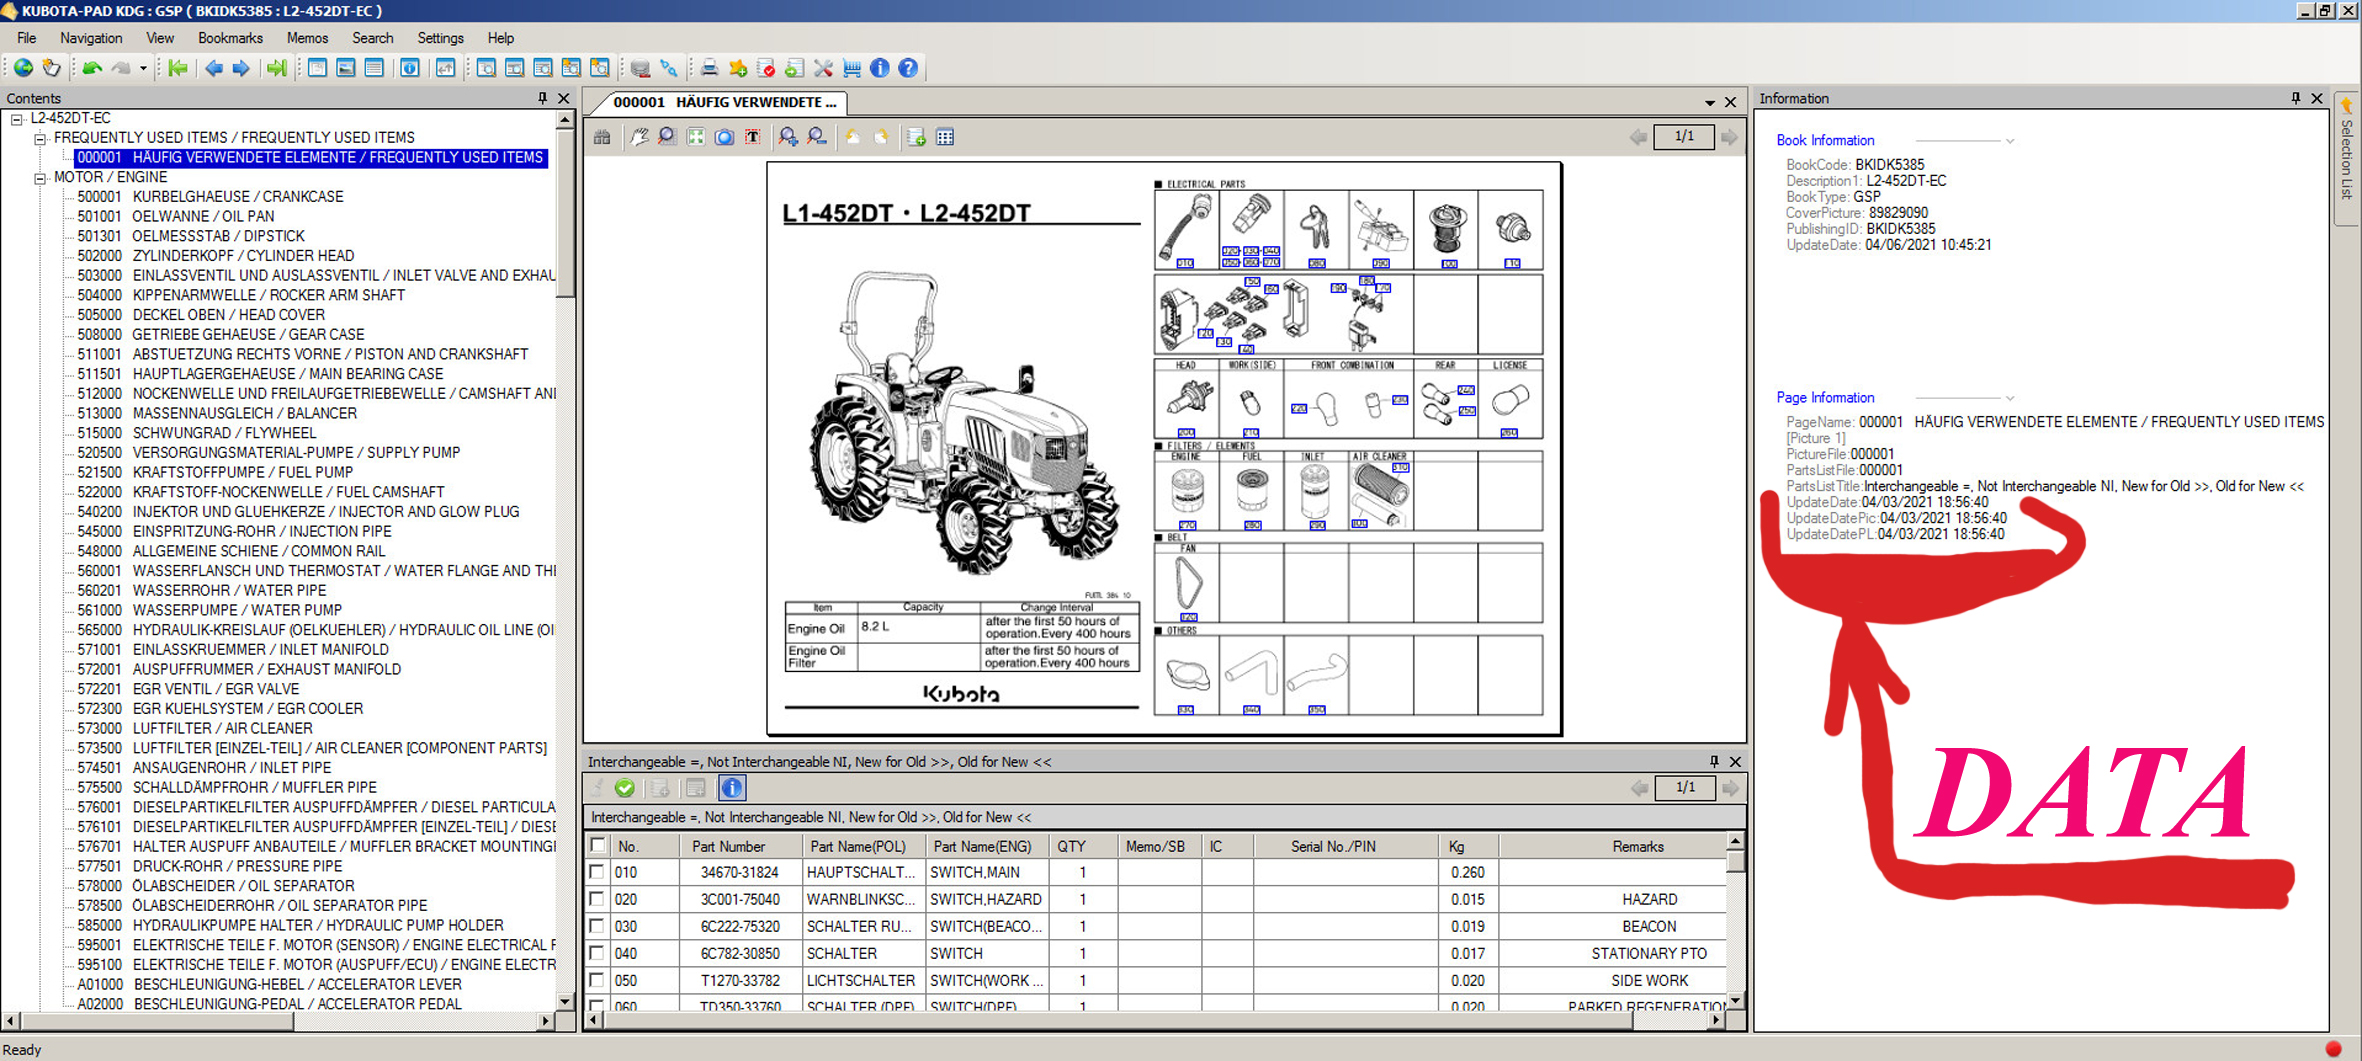
Task: Tick the checkbox for row 040 SCHALTER
Action: pyautogui.click(x=597, y=953)
